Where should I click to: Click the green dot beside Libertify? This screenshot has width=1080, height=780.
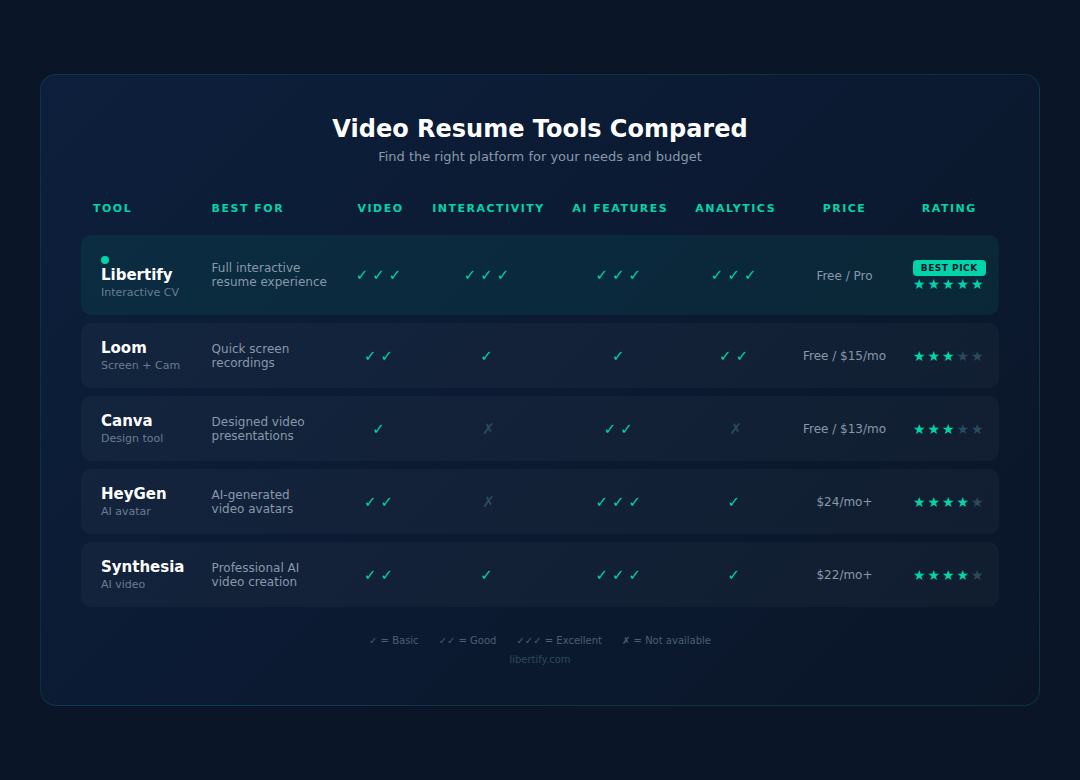(103, 259)
